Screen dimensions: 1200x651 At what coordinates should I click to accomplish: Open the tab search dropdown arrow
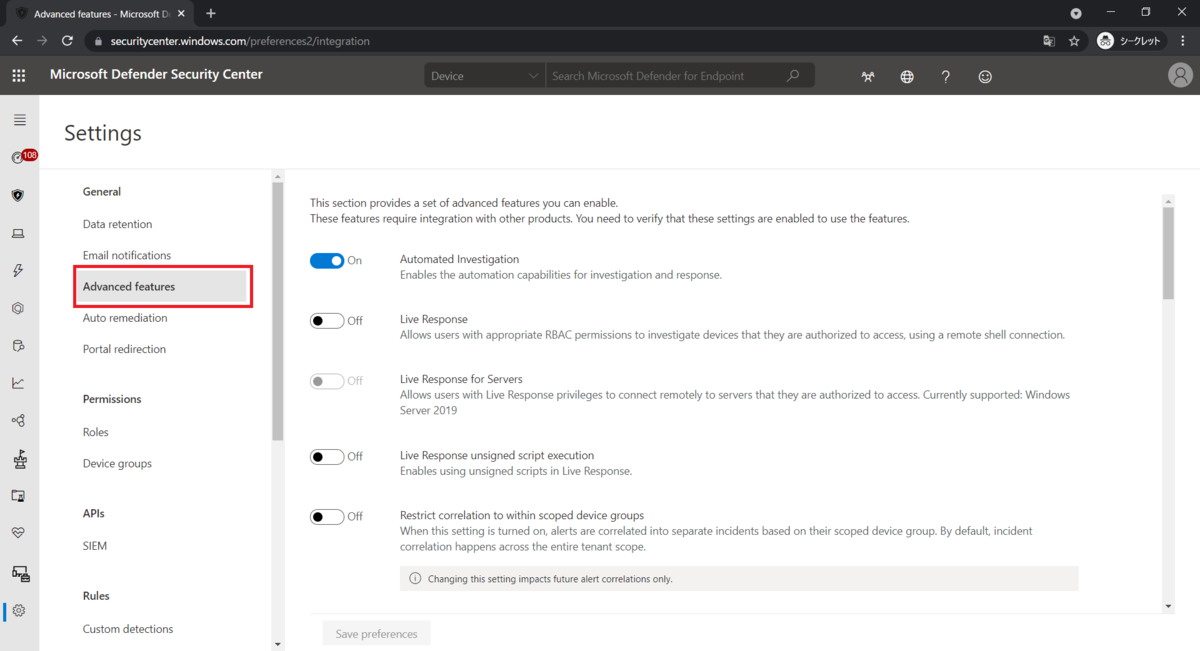point(1076,14)
